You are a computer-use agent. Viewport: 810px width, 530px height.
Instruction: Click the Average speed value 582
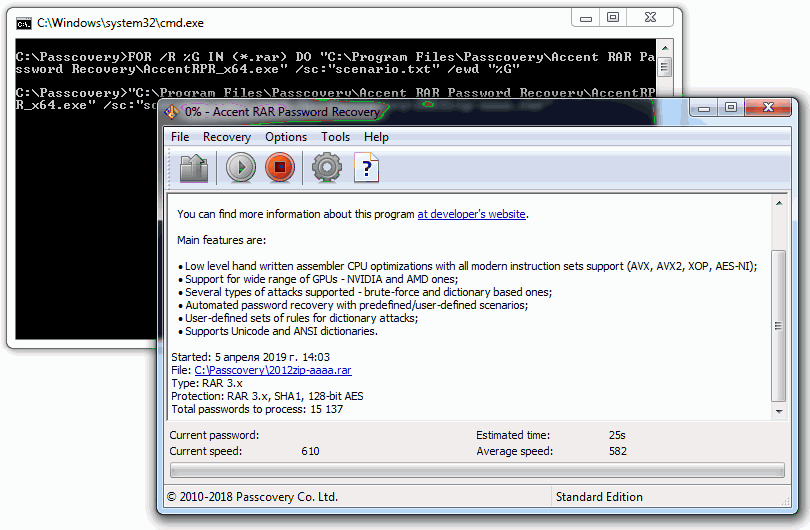(x=618, y=451)
